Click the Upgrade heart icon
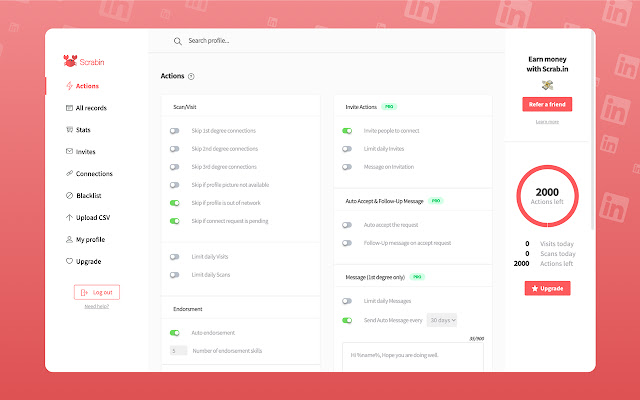The image size is (640, 400). point(69,261)
